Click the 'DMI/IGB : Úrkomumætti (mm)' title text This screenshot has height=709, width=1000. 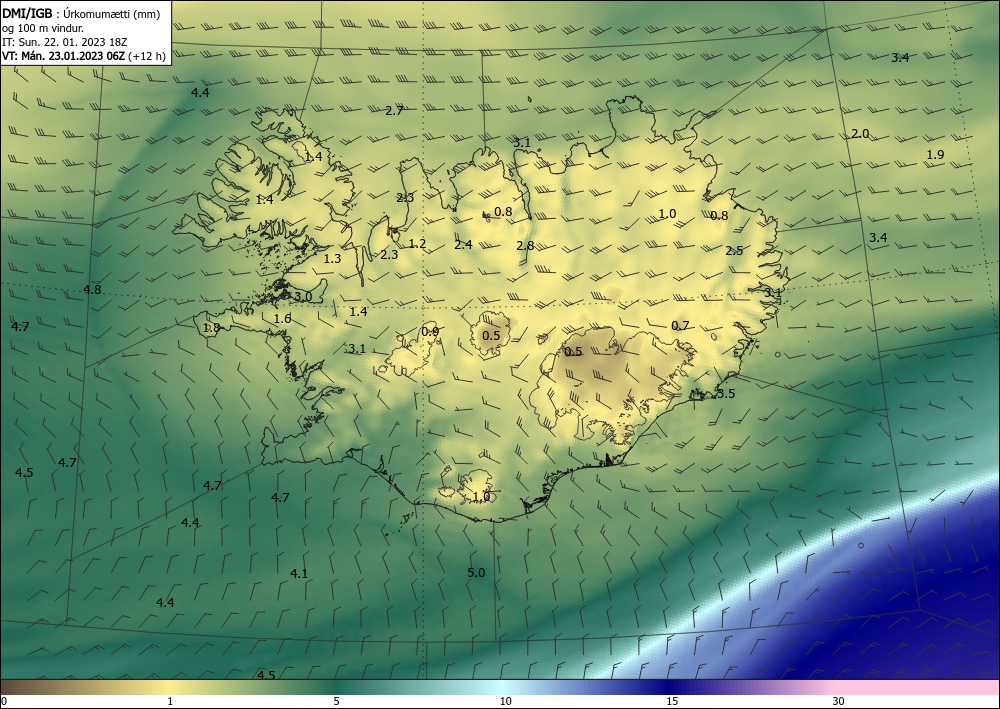[x=81, y=14]
